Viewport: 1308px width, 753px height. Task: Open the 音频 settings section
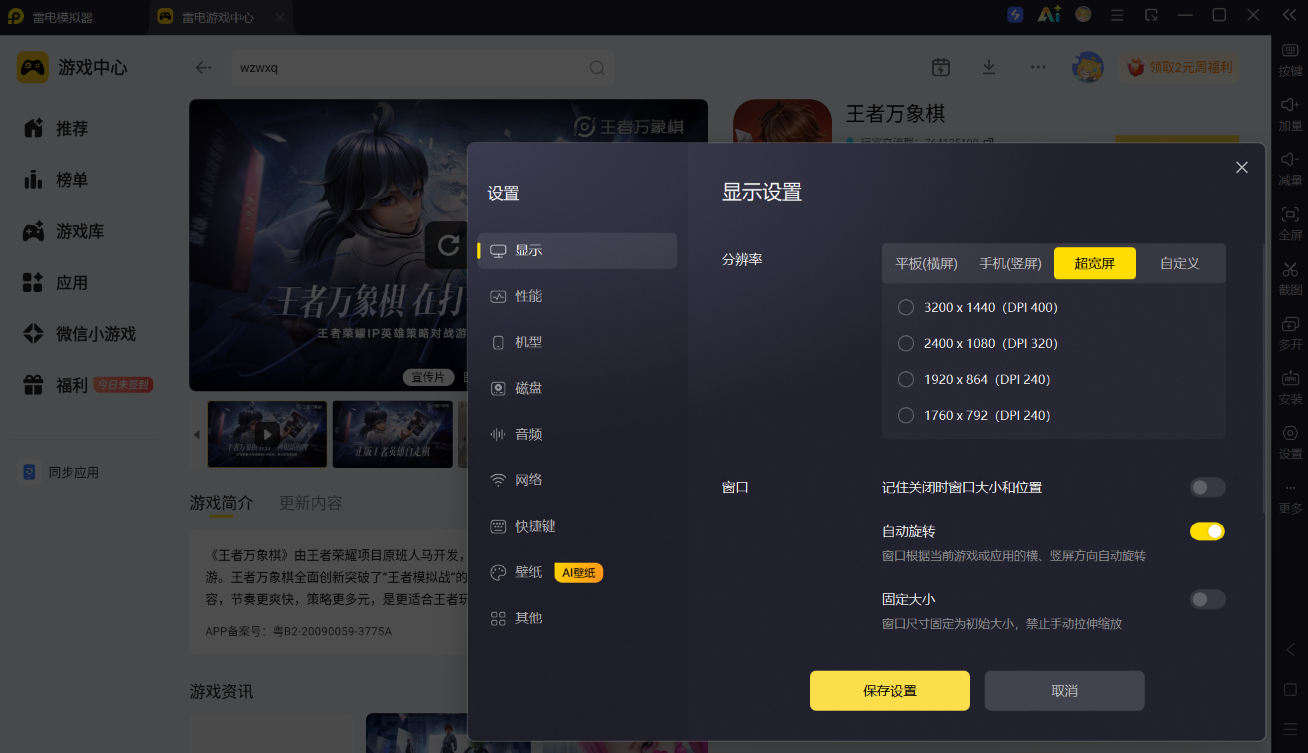click(x=577, y=434)
